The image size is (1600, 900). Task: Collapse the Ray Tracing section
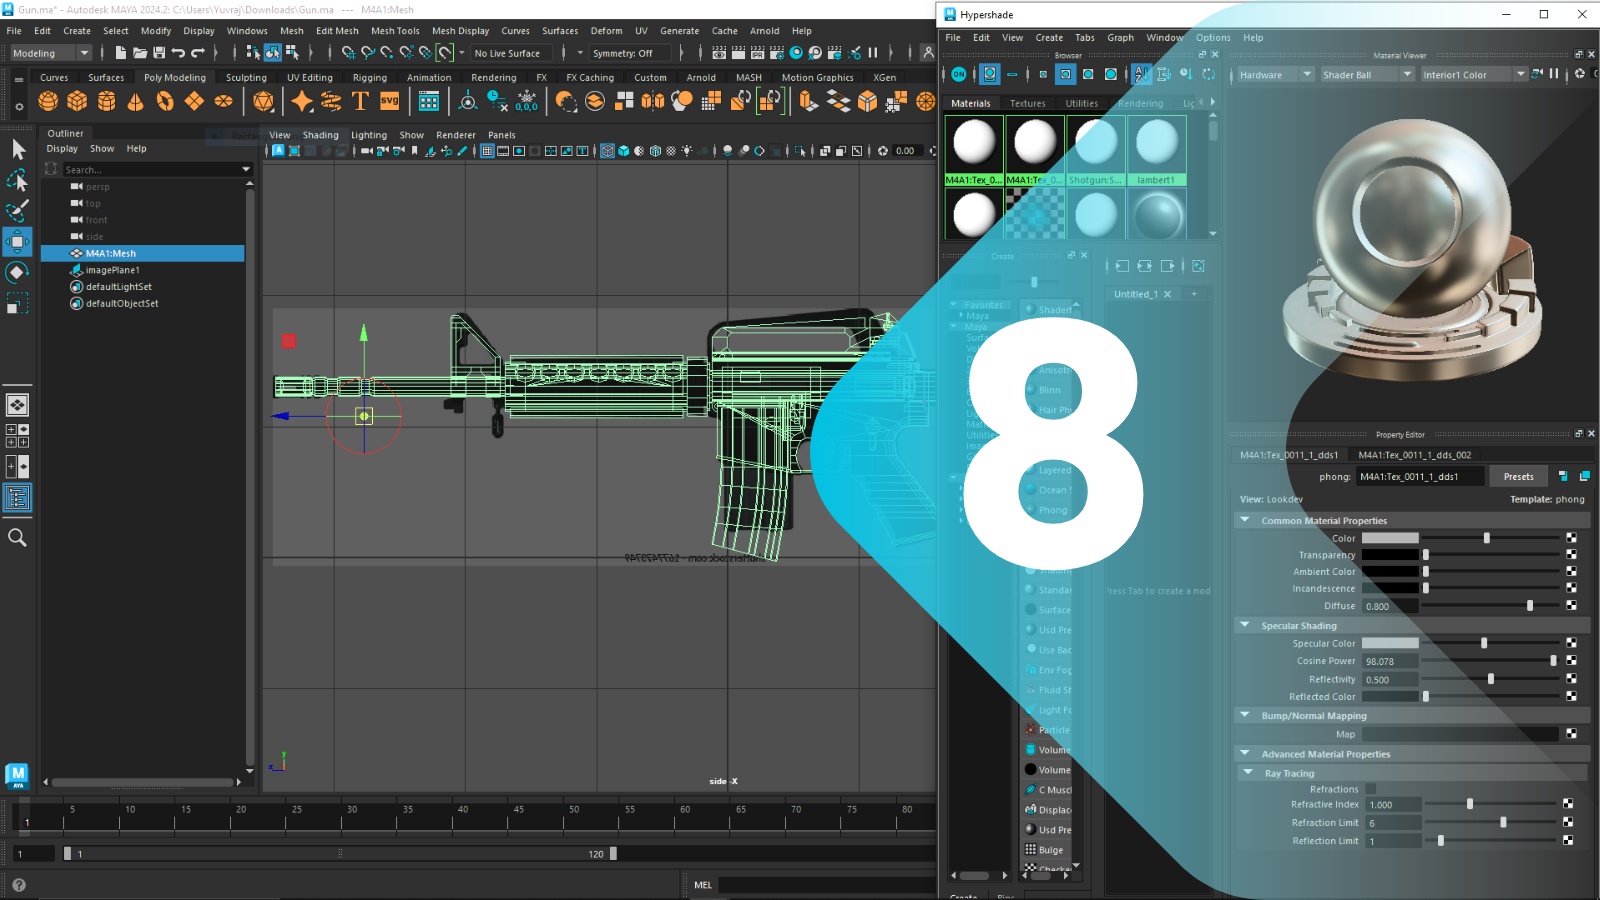1248,772
